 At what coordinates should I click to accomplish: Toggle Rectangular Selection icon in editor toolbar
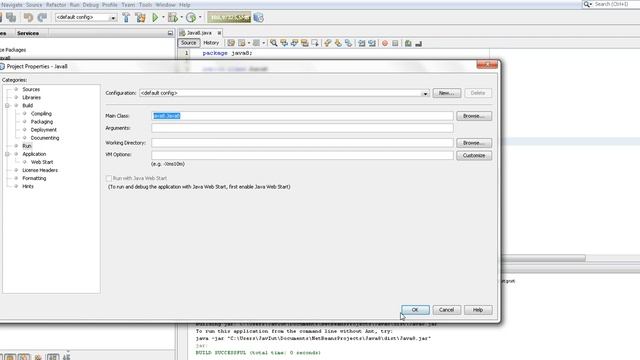(x=315, y=43)
